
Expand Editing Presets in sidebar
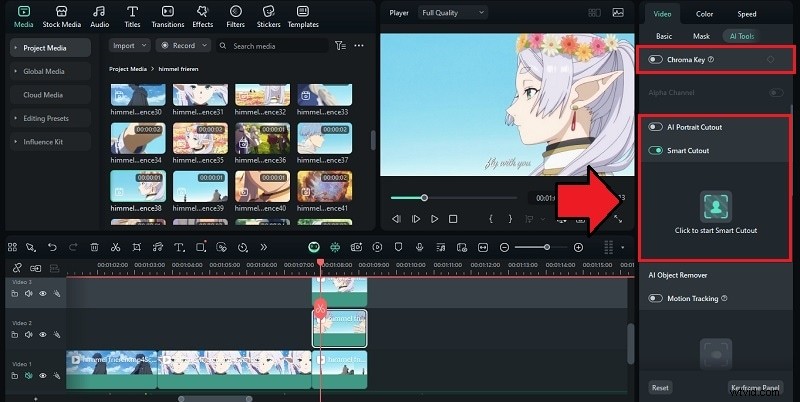coord(16,118)
